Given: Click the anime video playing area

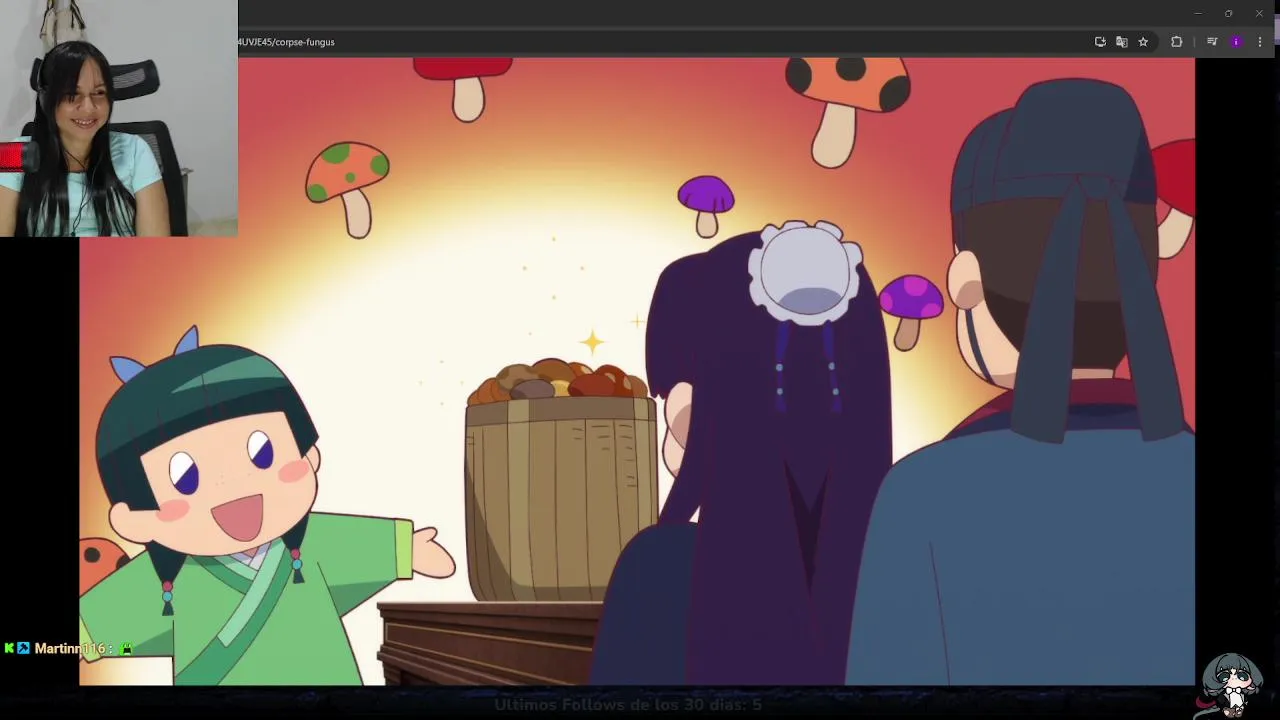Looking at the screenshot, I should [637, 371].
